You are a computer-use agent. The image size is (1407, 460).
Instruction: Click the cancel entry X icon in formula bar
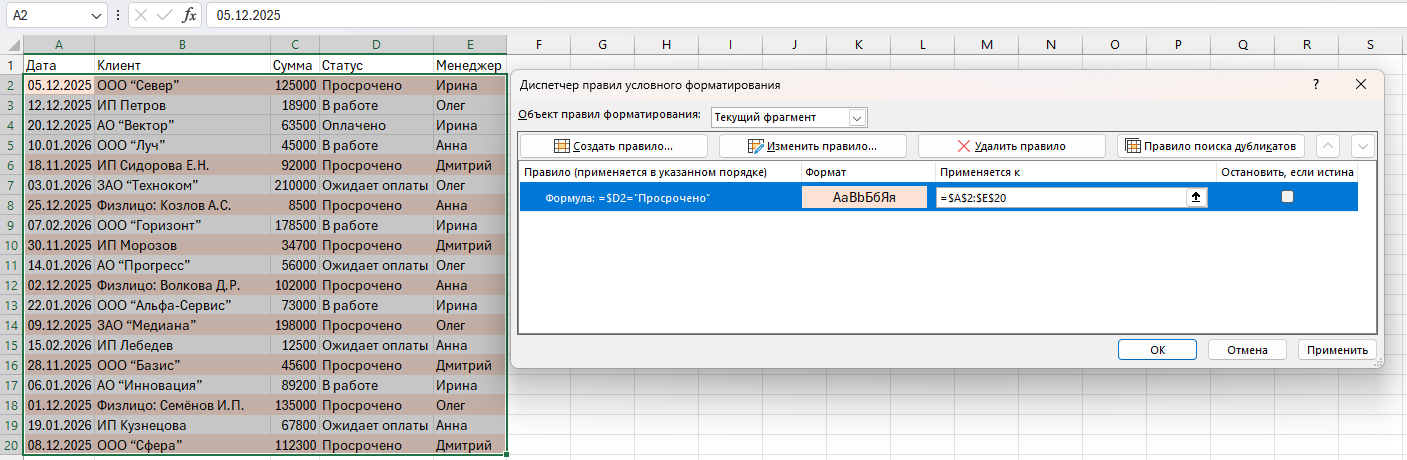pyautogui.click(x=141, y=16)
